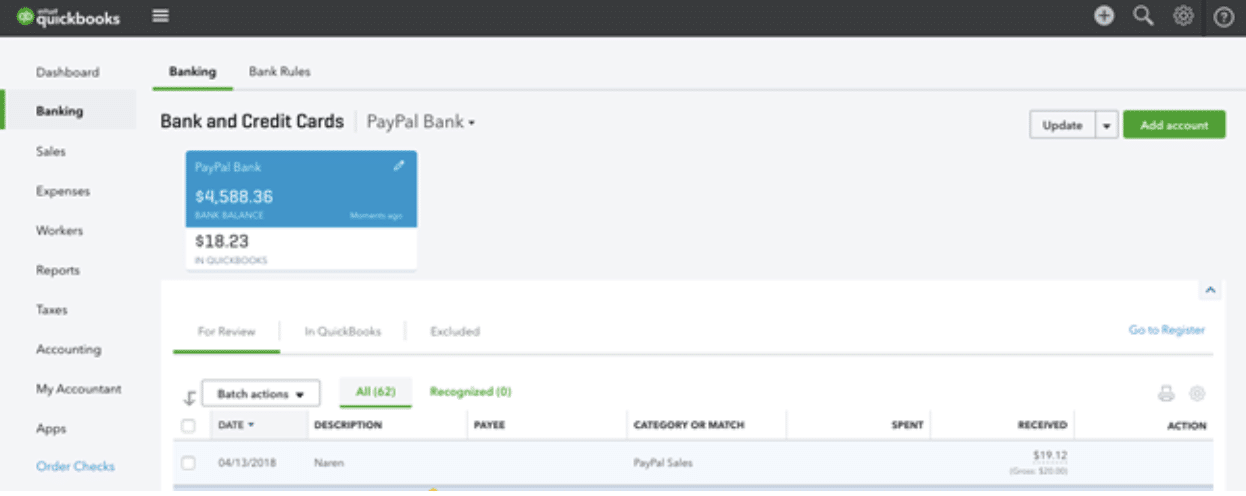Open Banking in the sidebar
Screen dimensions: 1246x496
[x=68, y=111]
